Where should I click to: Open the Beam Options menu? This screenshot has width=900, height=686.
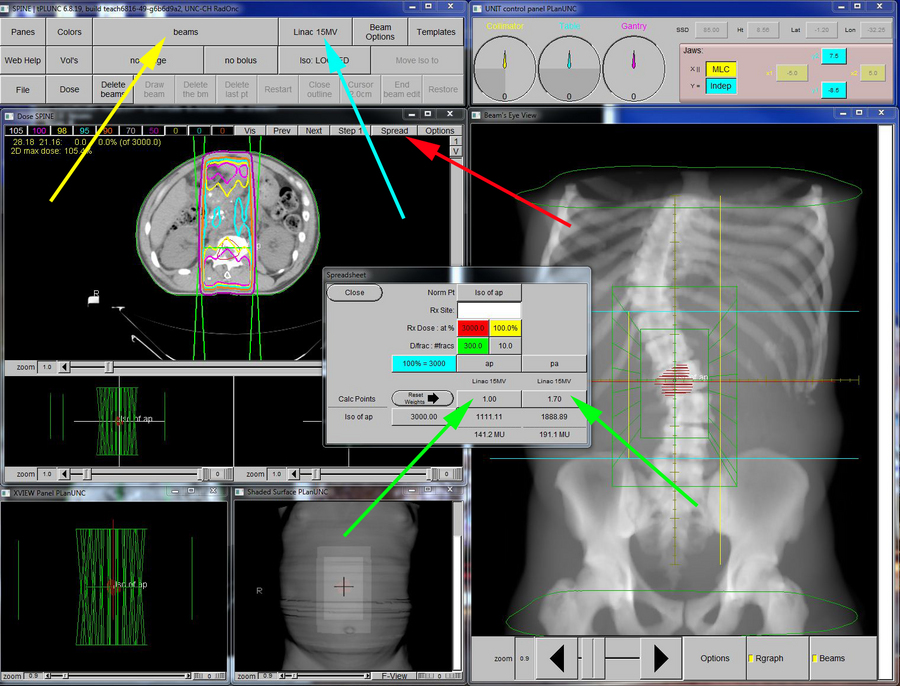click(380, 31)
